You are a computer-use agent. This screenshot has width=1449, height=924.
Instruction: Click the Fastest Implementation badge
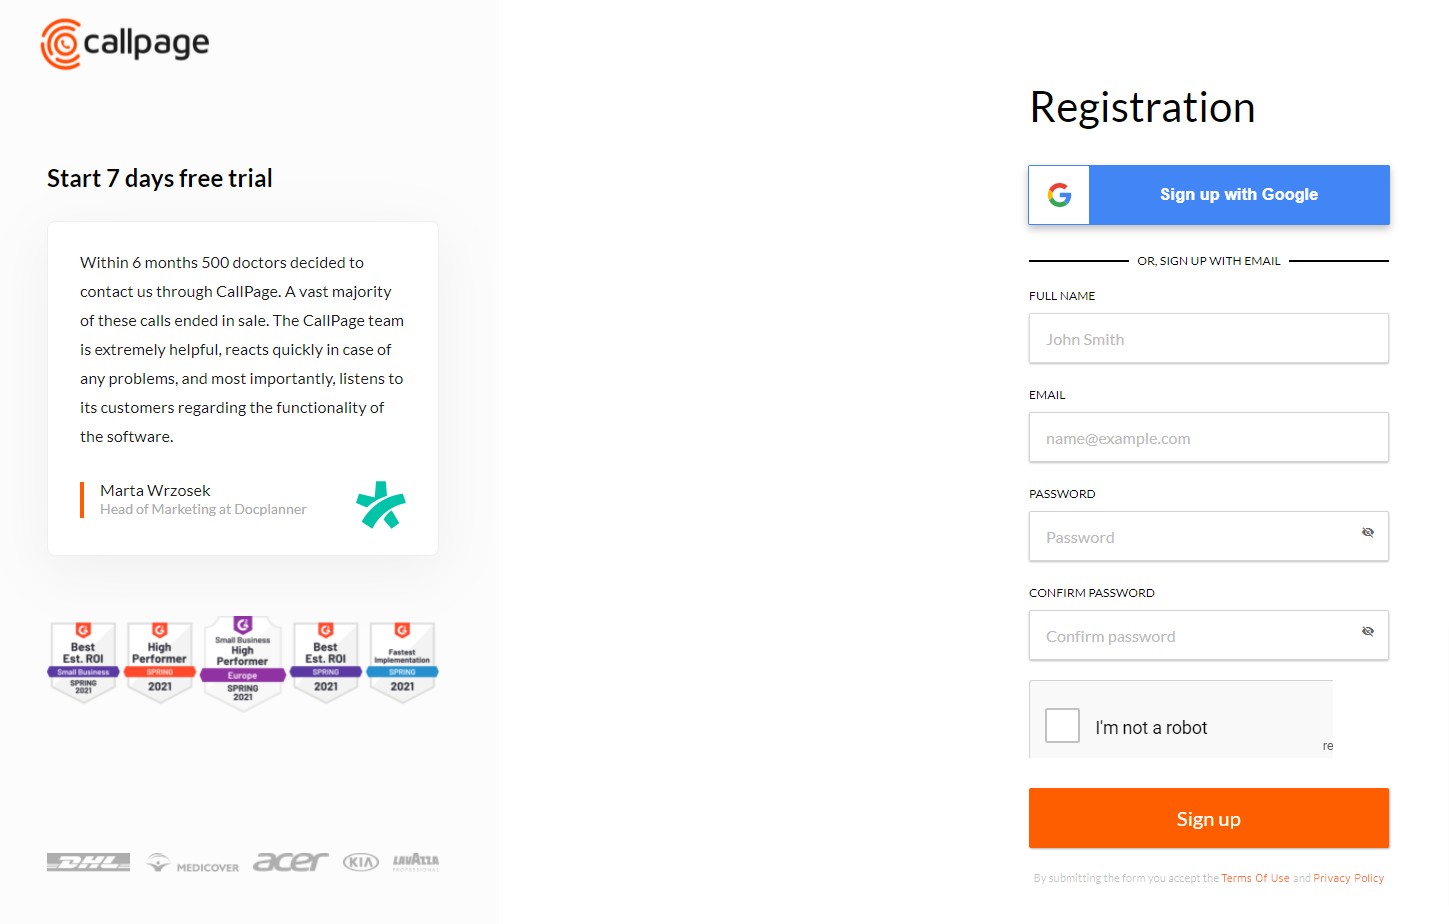(402, 661)
